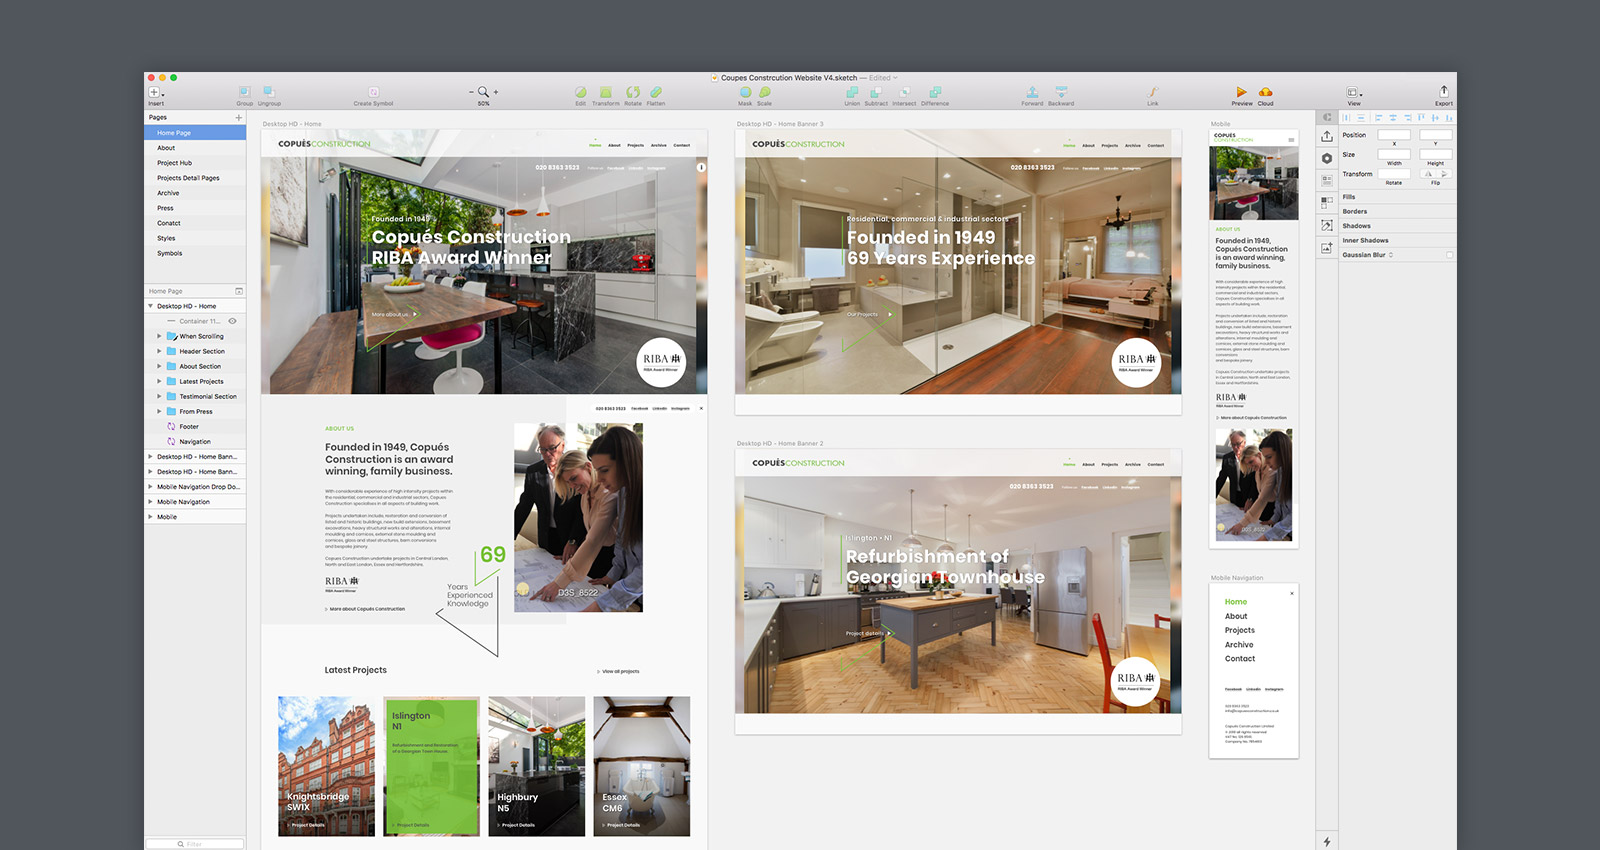This screenshot has width=1600, height=850.
Task: Click the Mask tool icon
Action: [745, 92]
